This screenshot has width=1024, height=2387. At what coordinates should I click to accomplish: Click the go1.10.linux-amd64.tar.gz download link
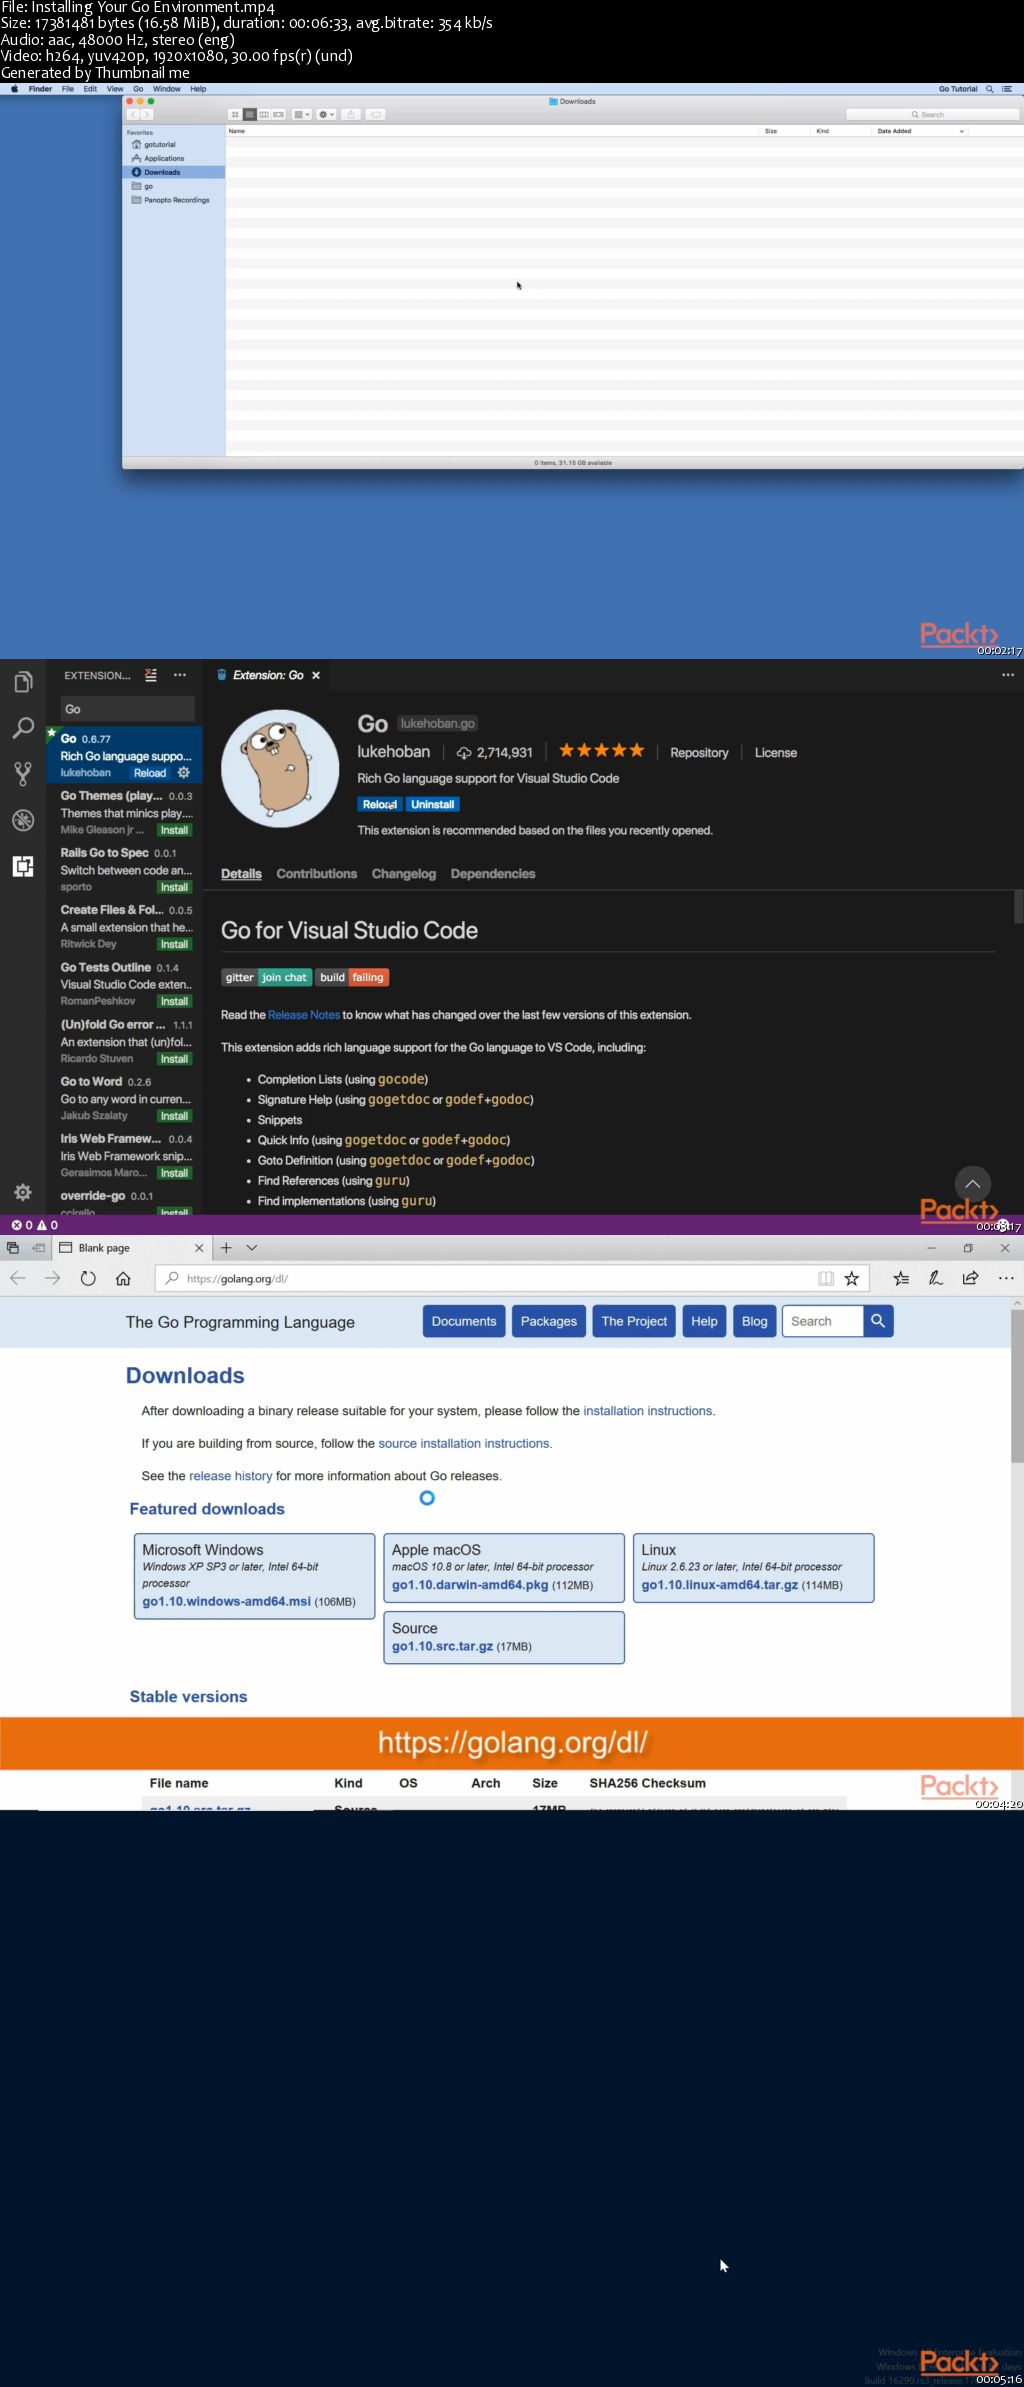pos(720,1585)
